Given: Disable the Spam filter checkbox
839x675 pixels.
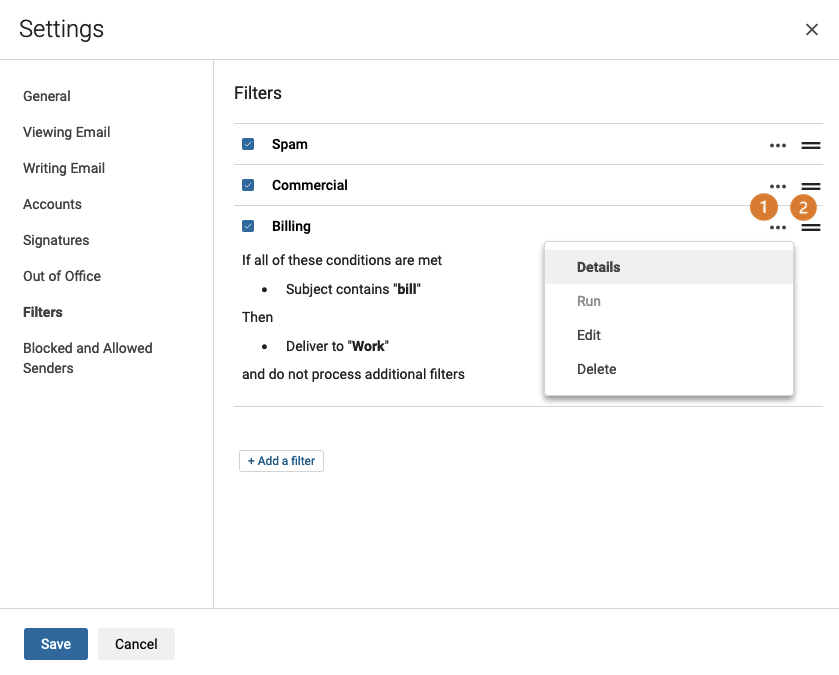Looking at the screenshot, I should pyautogui.click(x=247, y=144).
